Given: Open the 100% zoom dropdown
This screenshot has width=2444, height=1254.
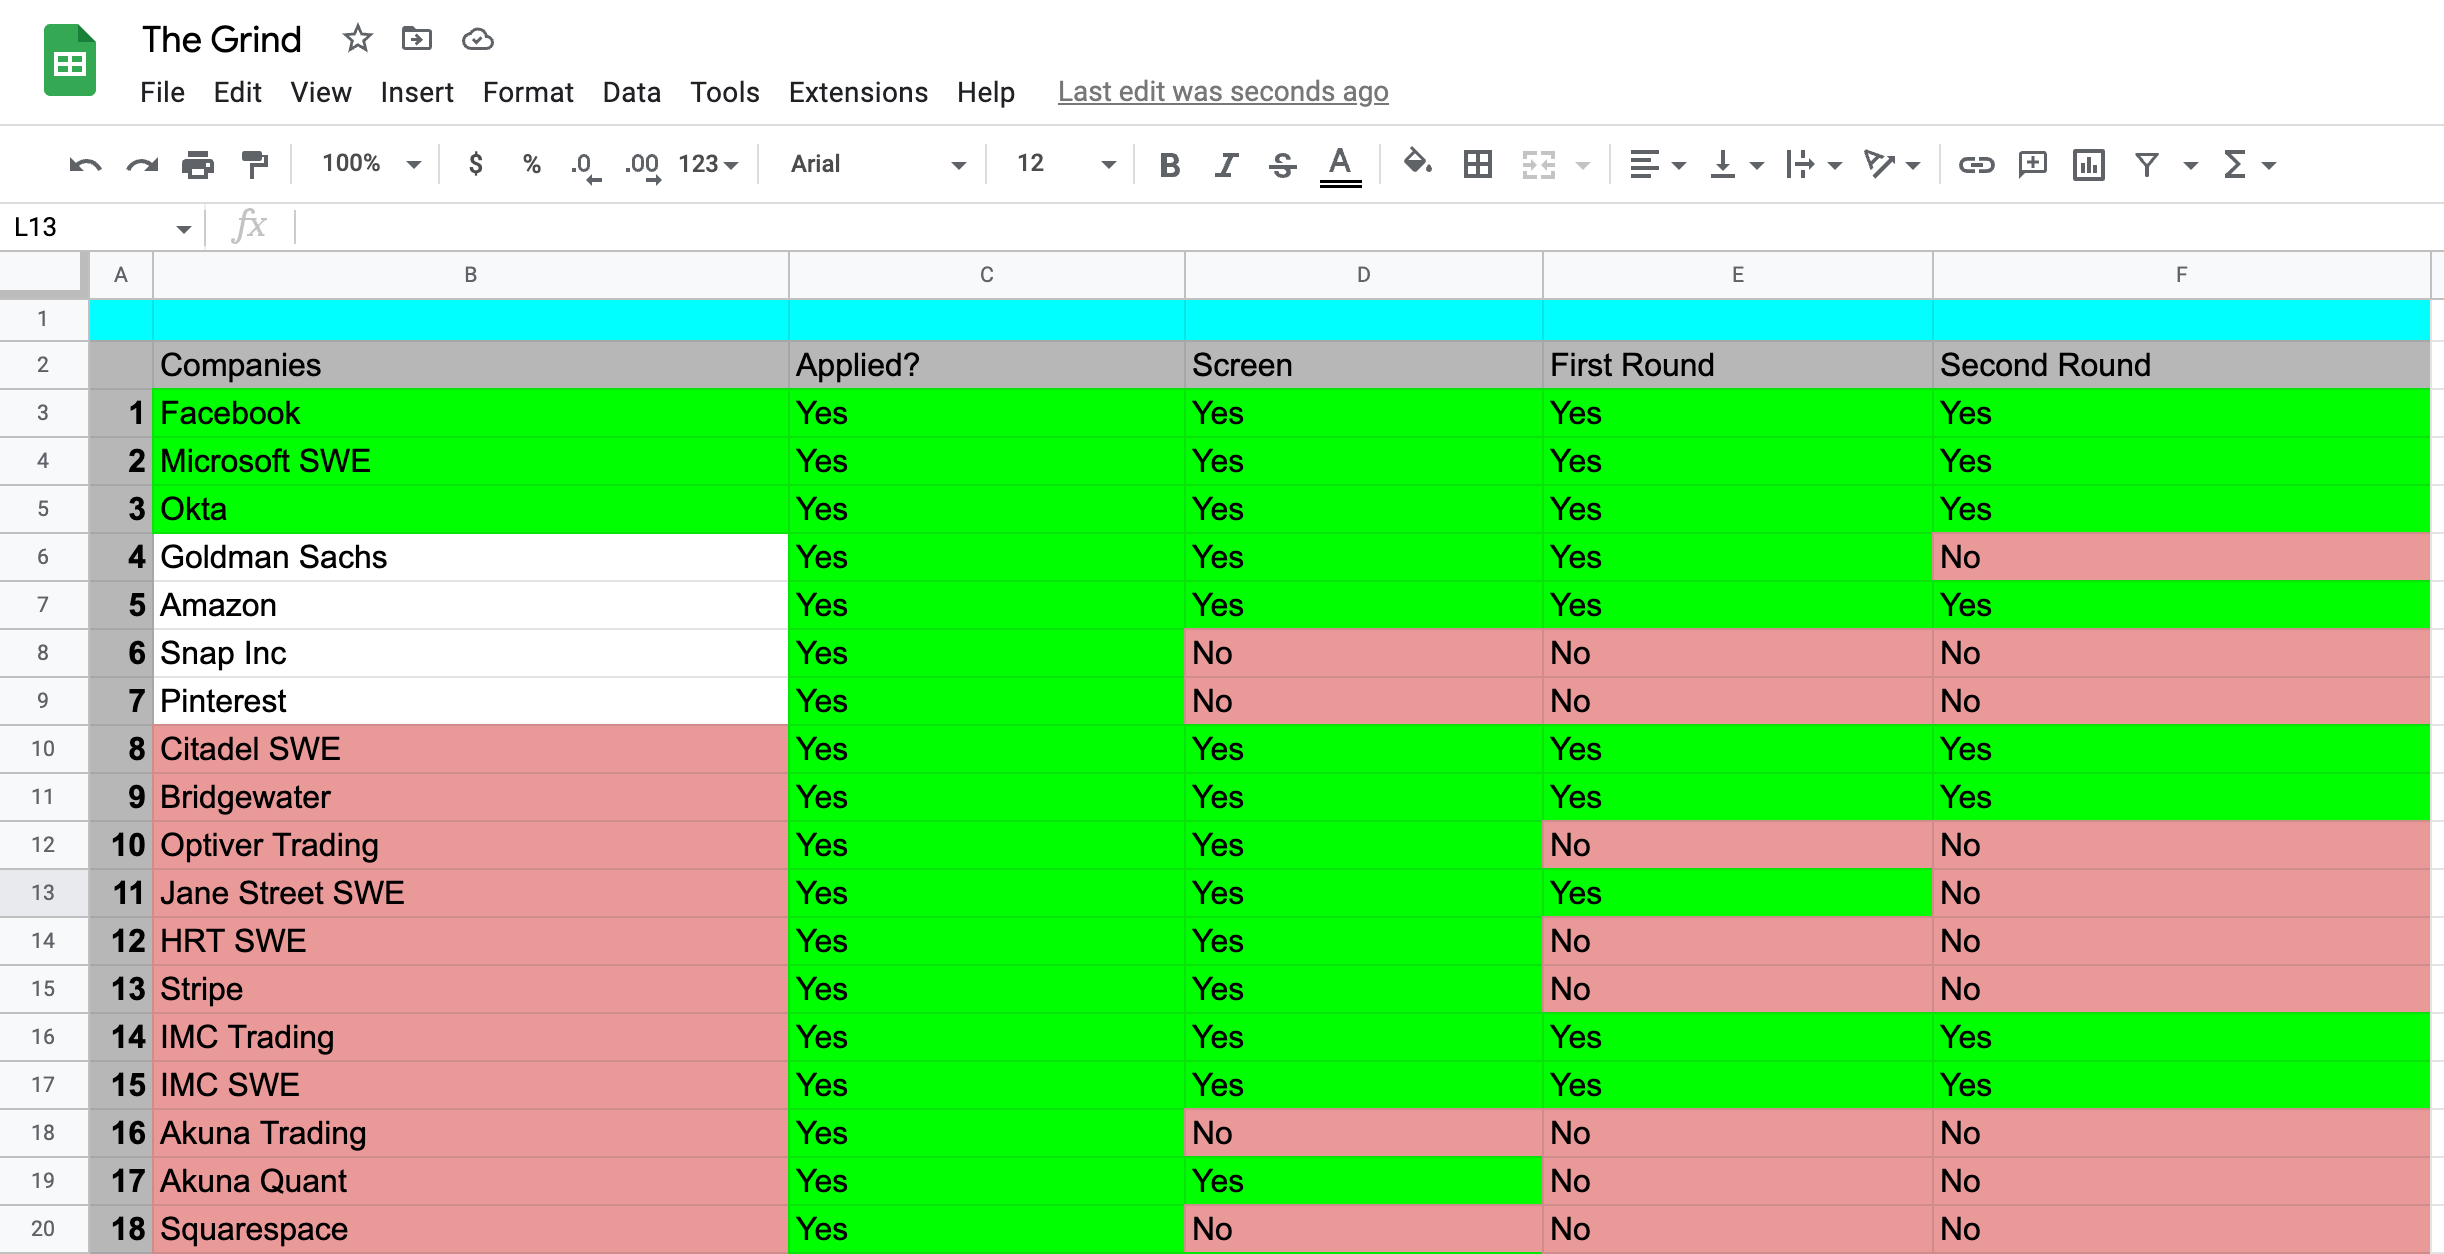Looking at the screenshot, I should (371, 164).
